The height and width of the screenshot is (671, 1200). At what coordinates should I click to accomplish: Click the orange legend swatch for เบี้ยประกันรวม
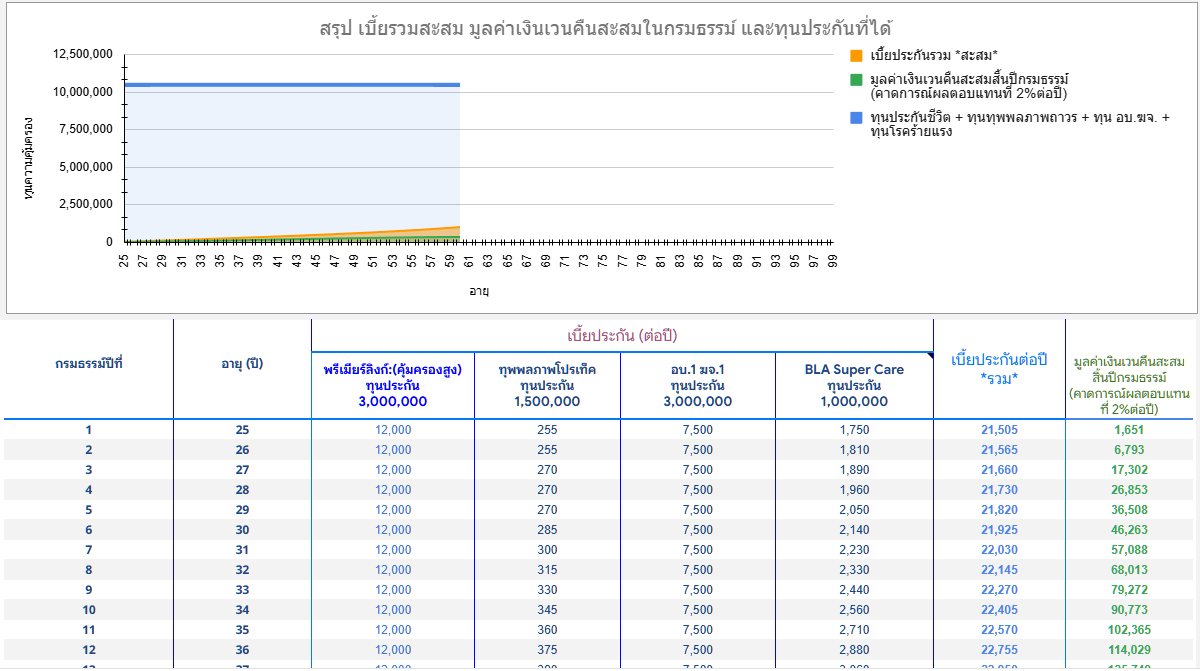[x=856, y=54]
